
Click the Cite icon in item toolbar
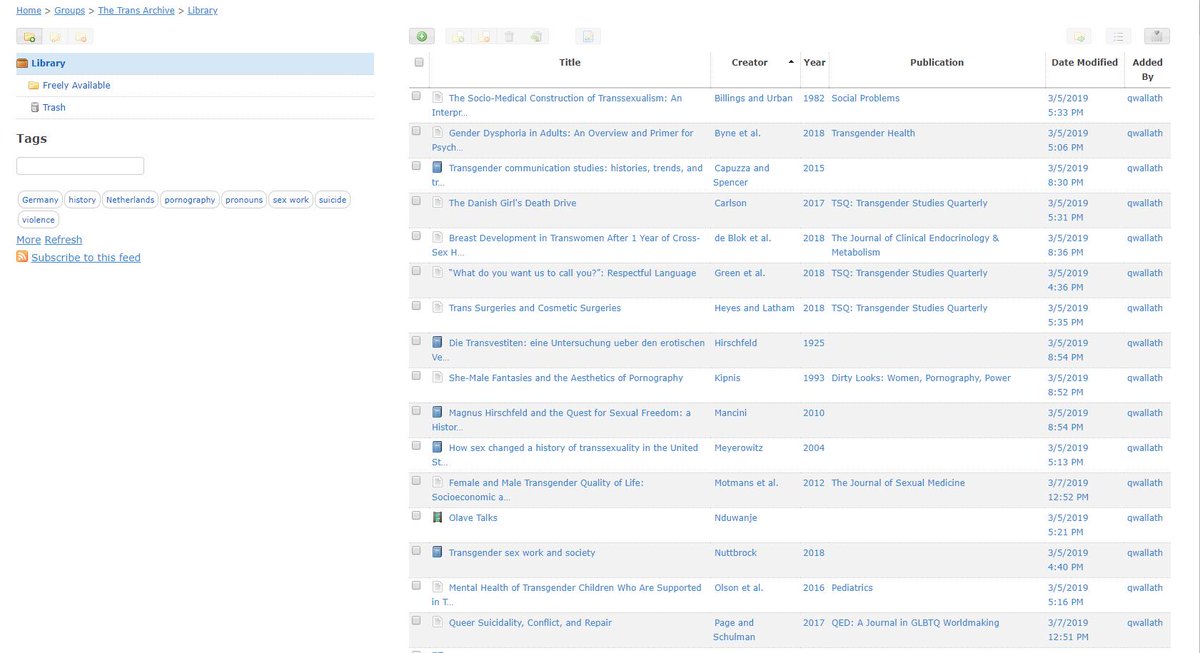588,37
